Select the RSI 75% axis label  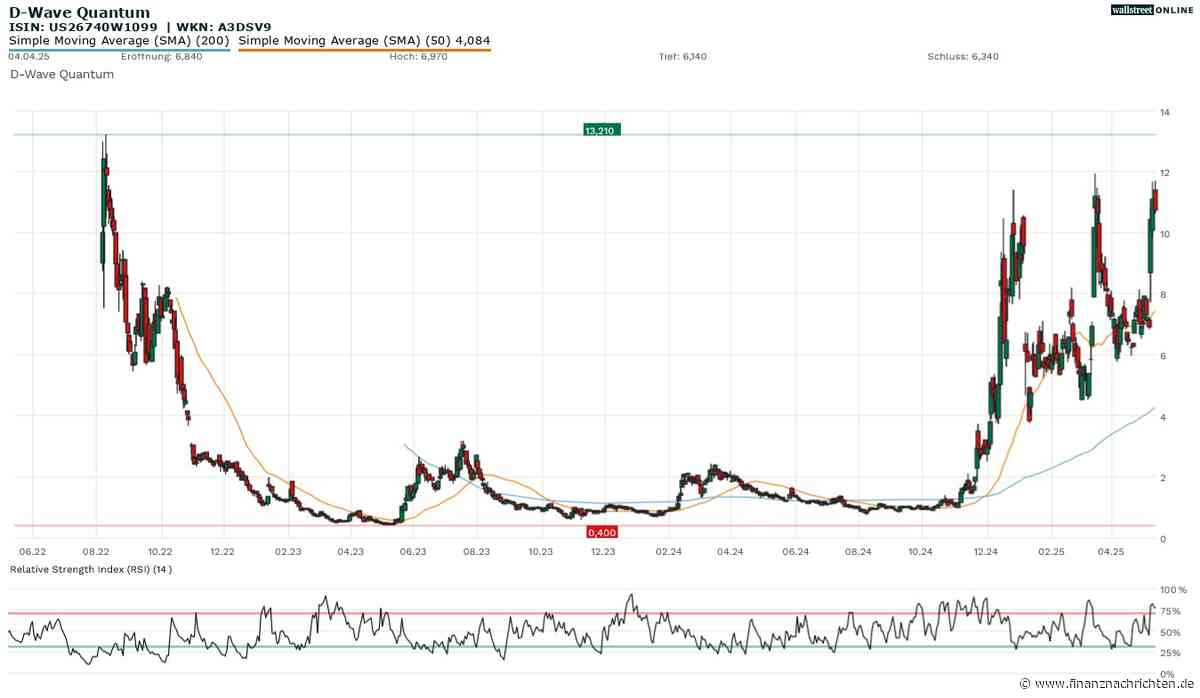point(1171,611)
